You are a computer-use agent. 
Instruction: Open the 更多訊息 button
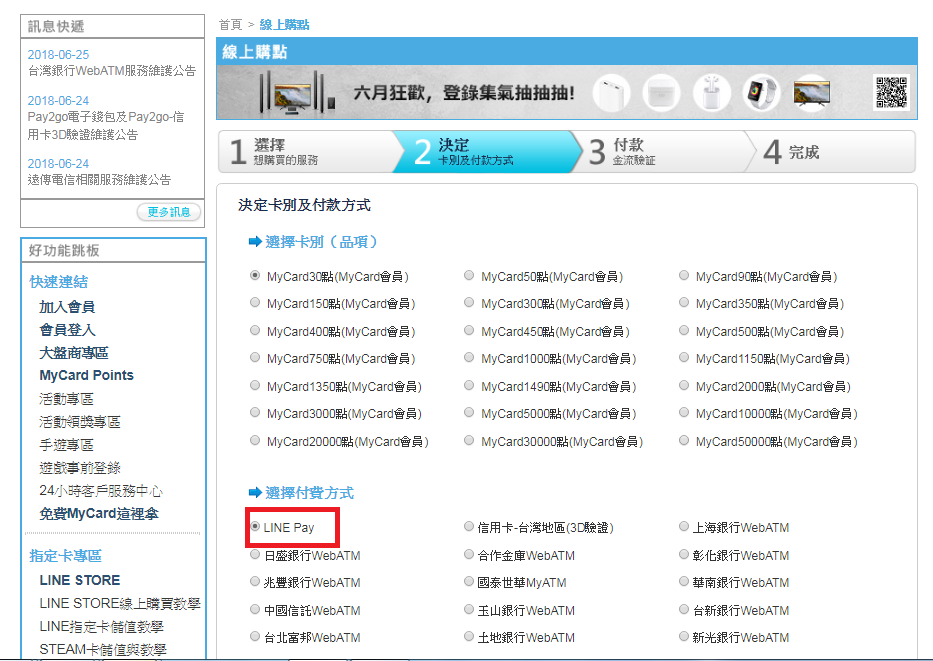(169, 212)
